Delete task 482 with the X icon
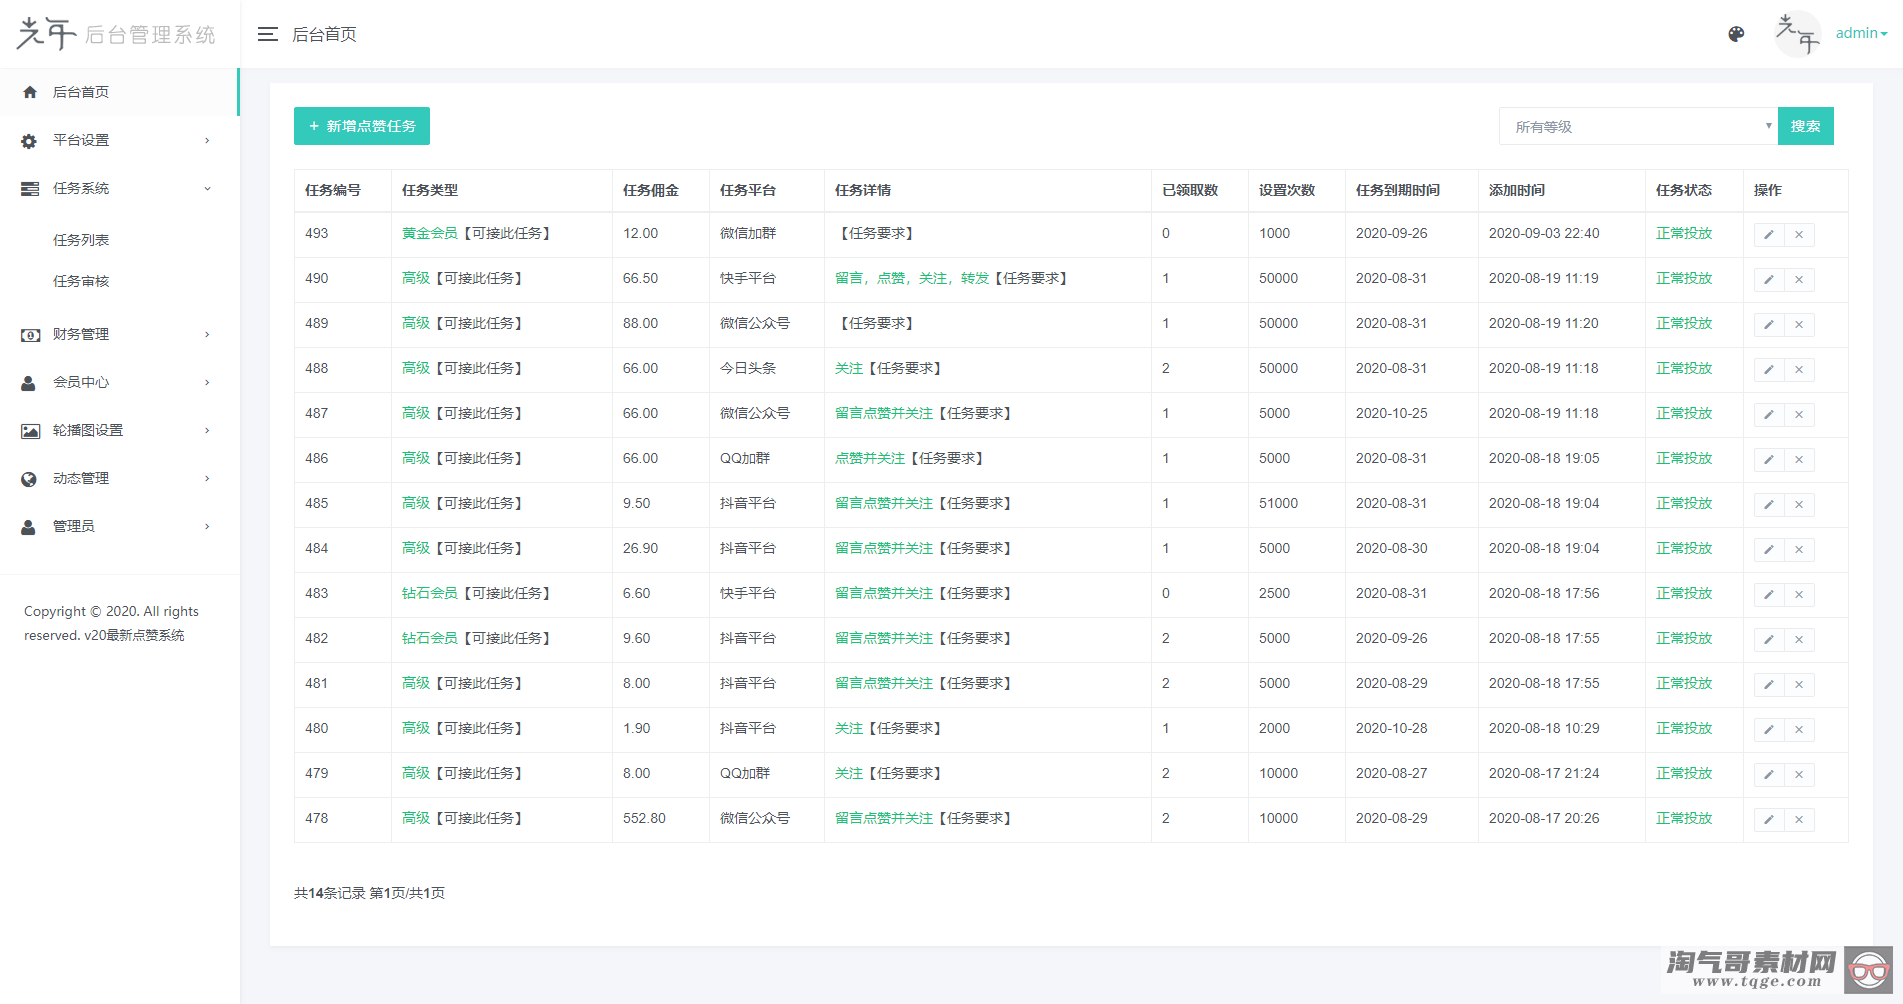Viewport: 1903px width, 1004px height. click(x=1799, y=640)
